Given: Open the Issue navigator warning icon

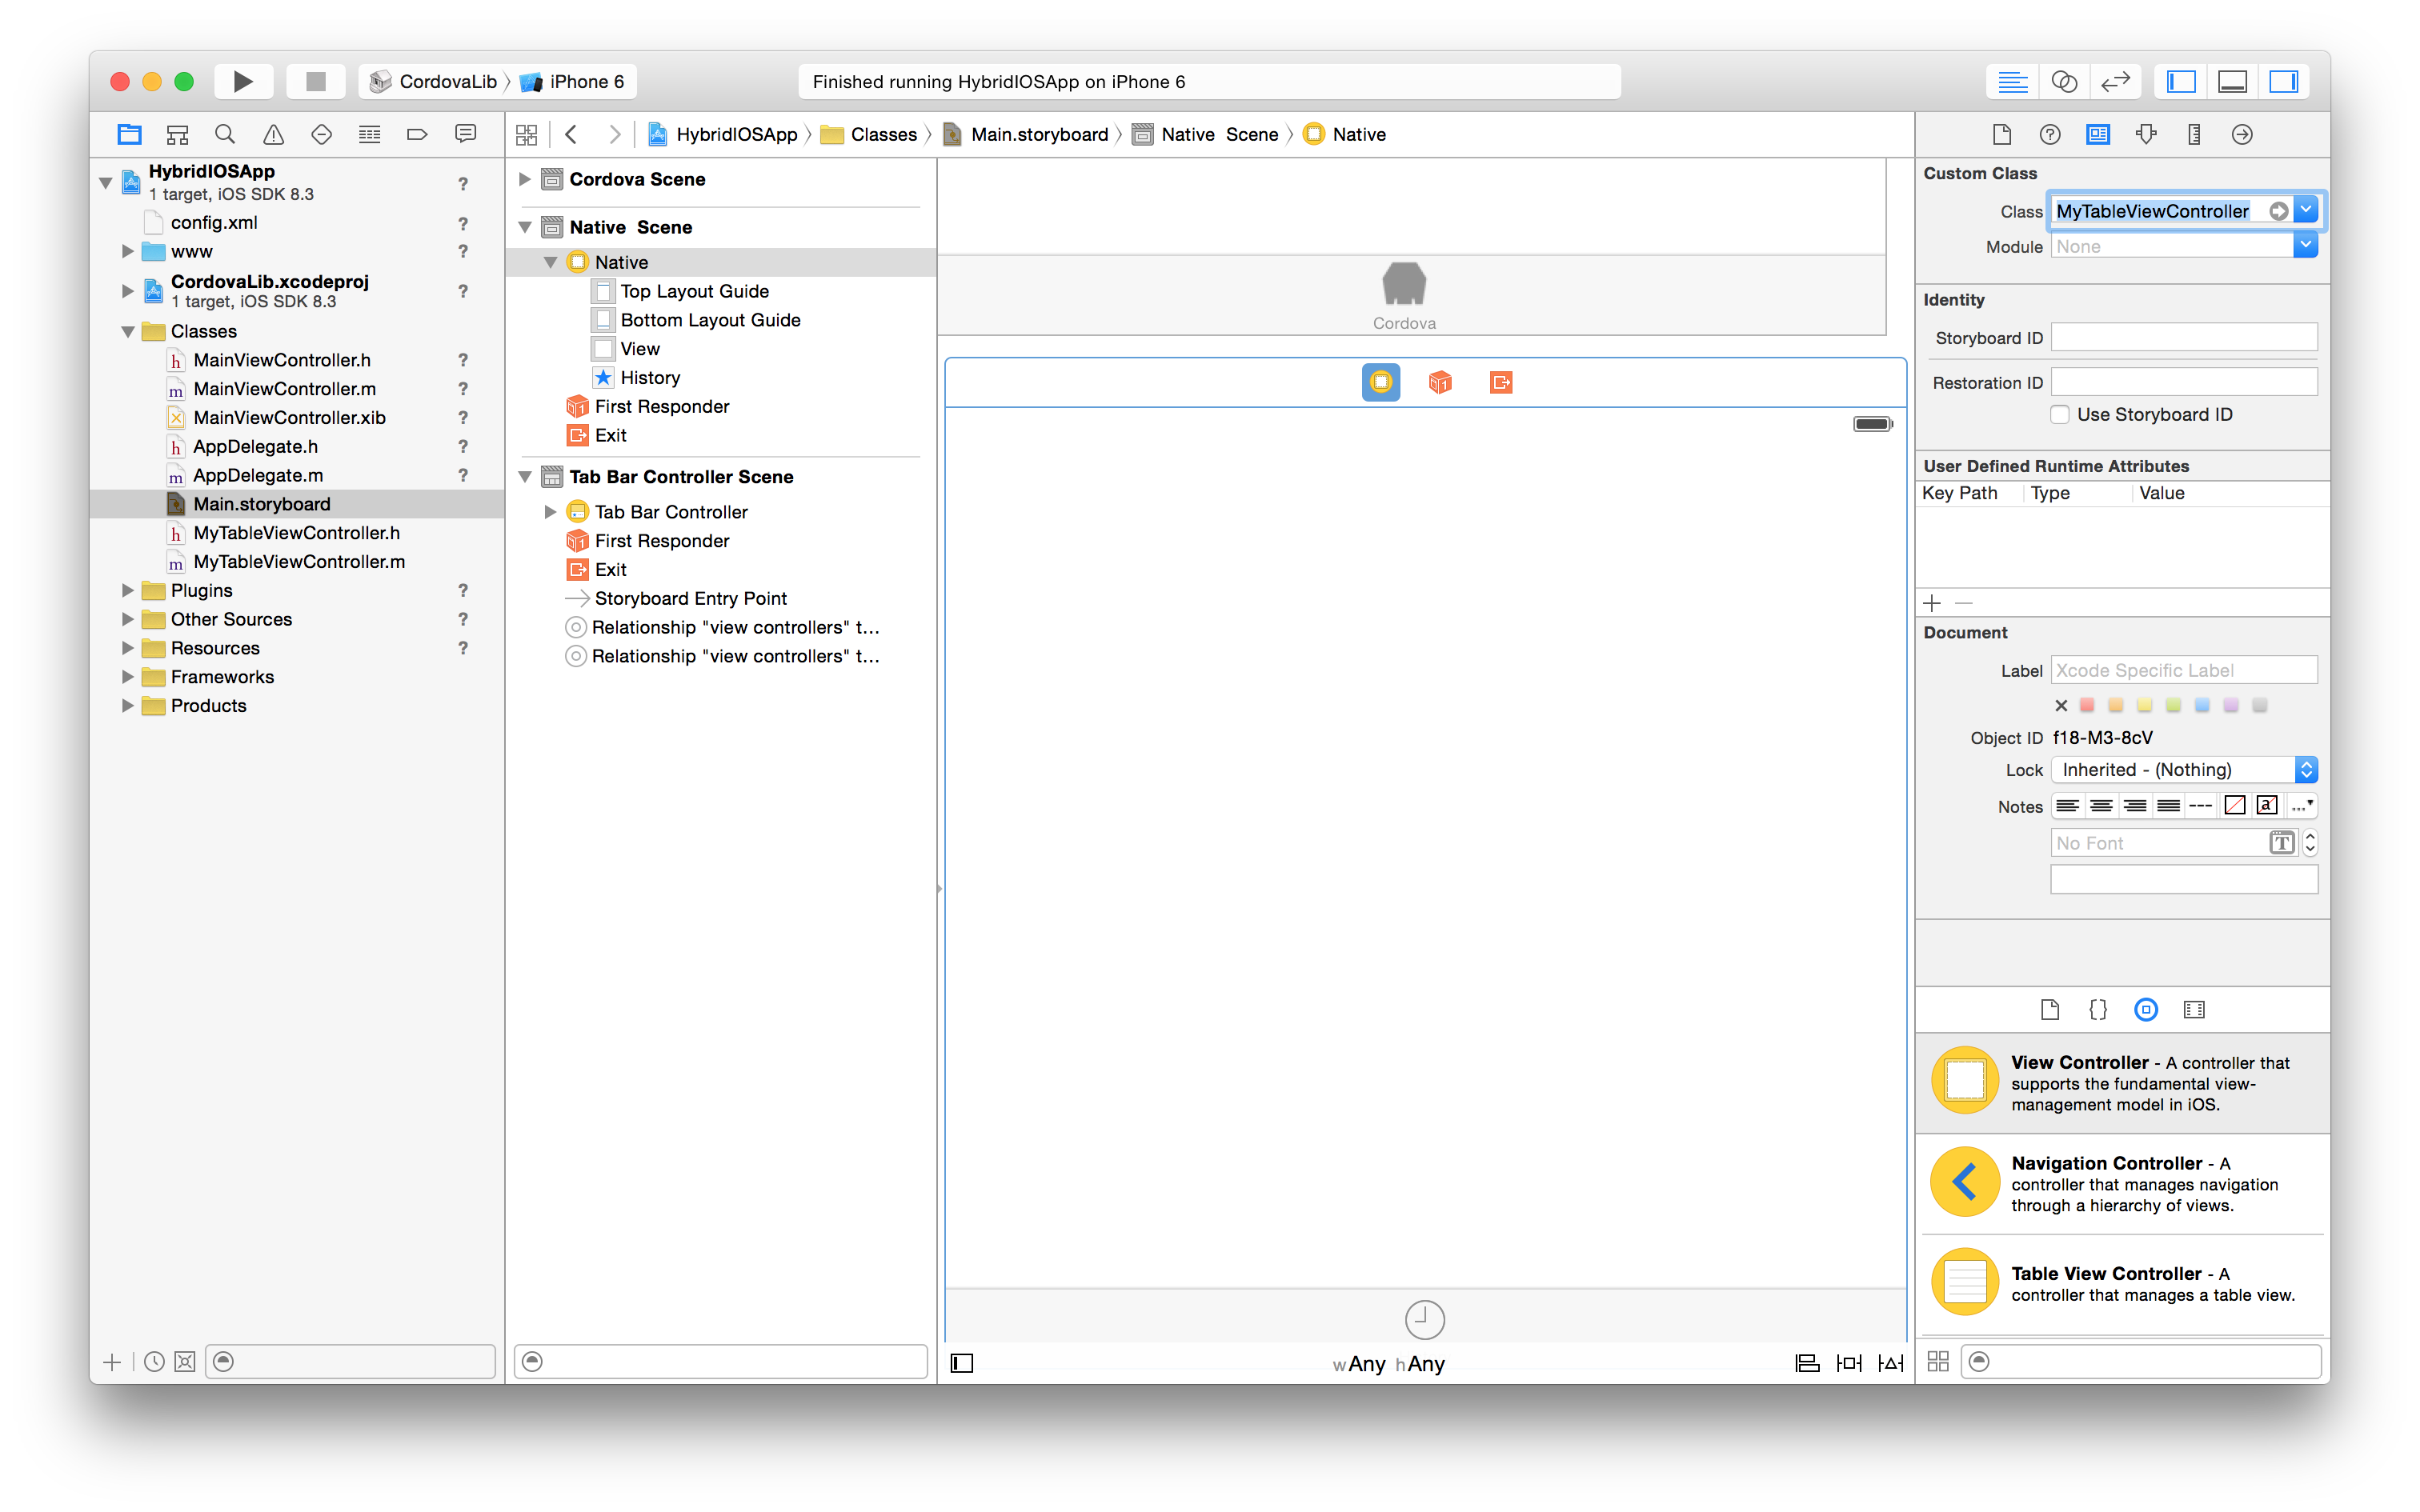Looking at the screenshot, I should point(273,134).
